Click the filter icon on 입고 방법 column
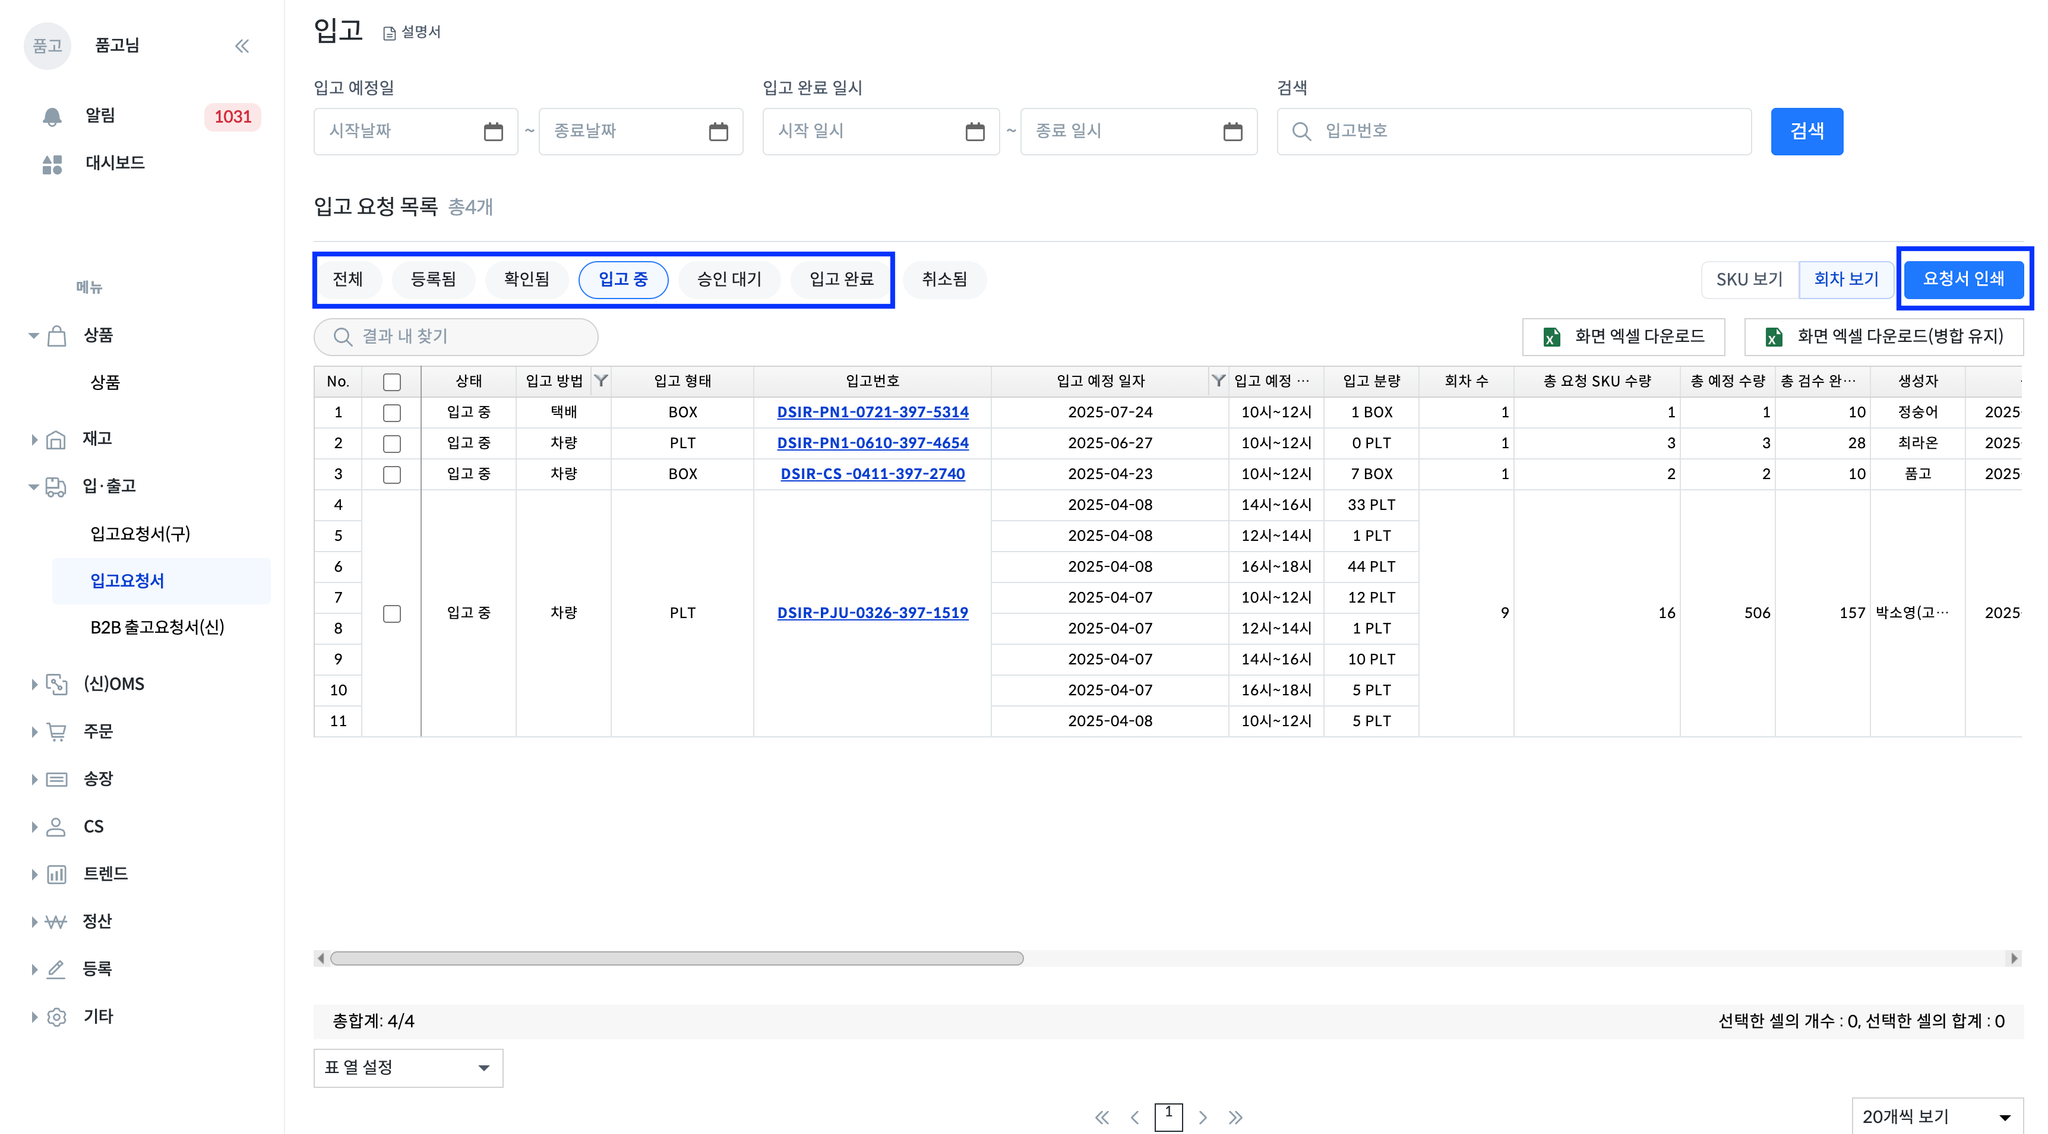This screenshot has height=1134, width=2048. click(x=601, y=381)
